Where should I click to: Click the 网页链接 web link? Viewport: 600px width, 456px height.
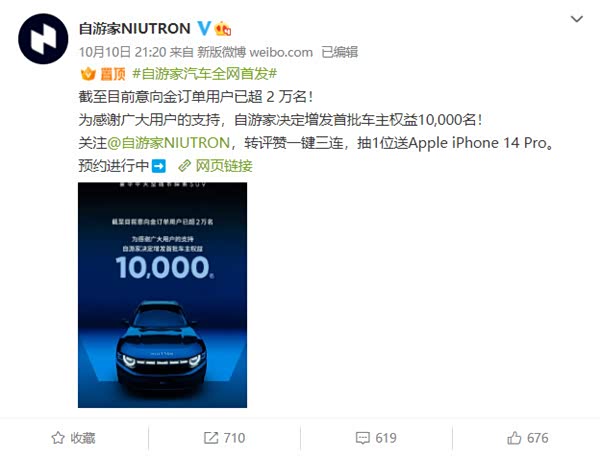[x=224, y=166]
